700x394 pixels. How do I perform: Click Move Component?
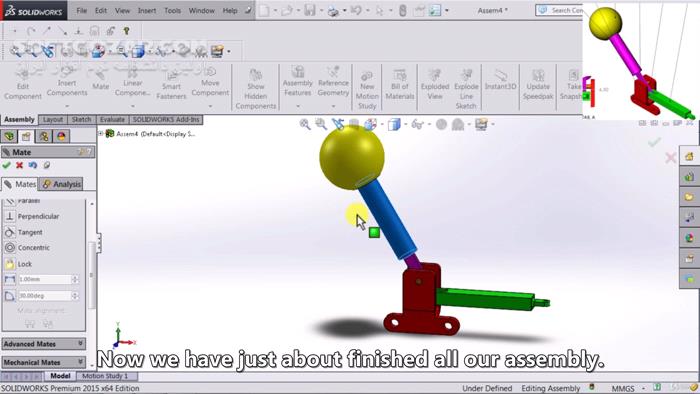pos(210,82)
